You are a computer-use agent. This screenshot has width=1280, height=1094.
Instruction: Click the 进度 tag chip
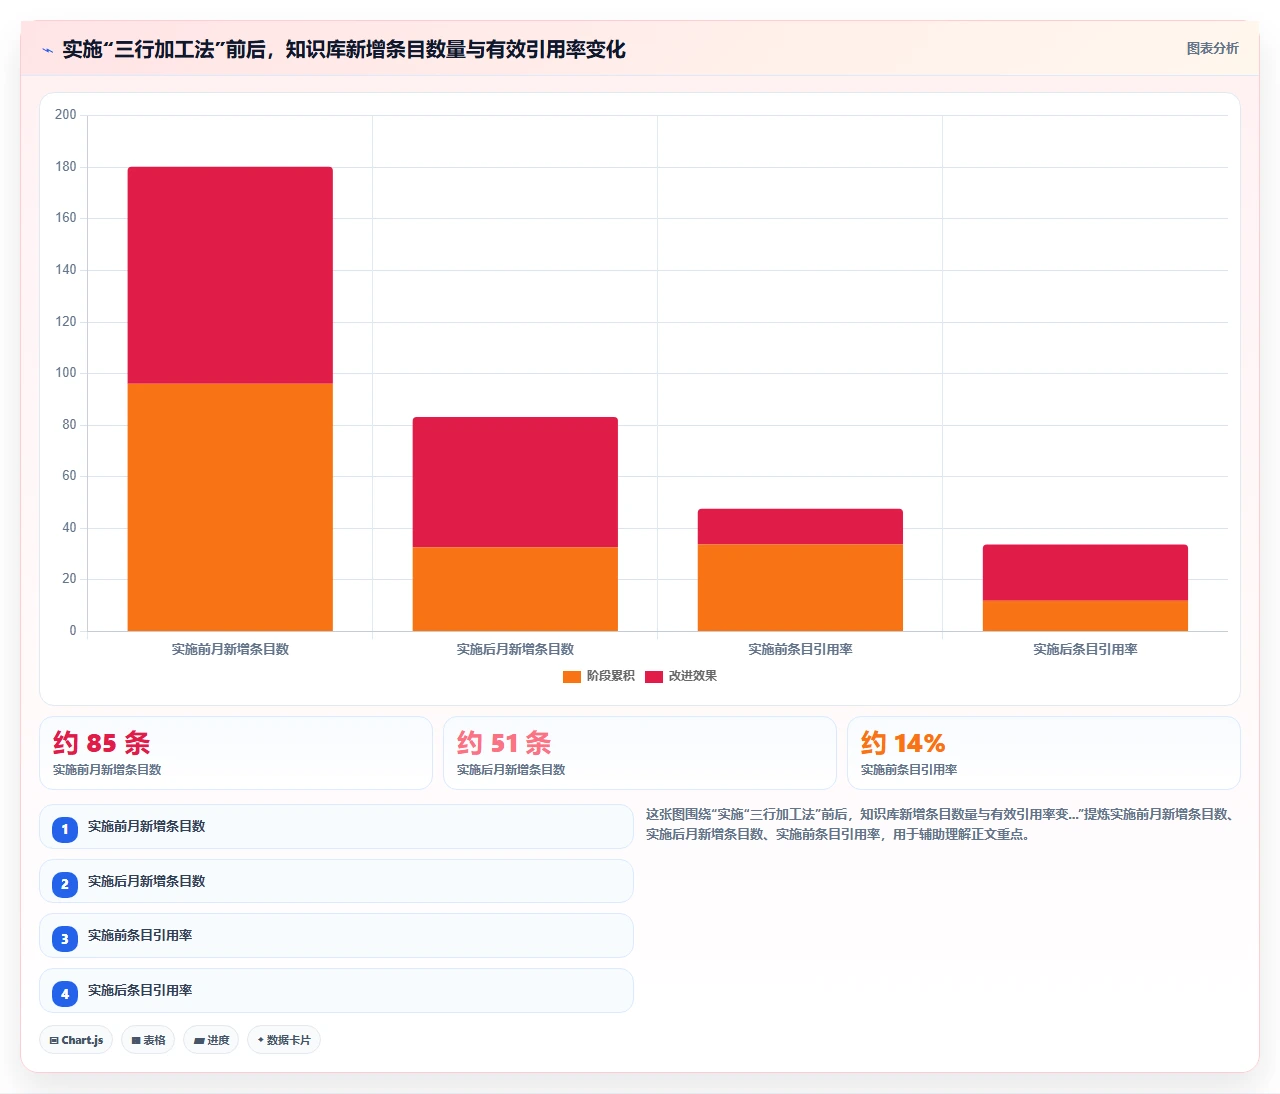click(211, 1040)
